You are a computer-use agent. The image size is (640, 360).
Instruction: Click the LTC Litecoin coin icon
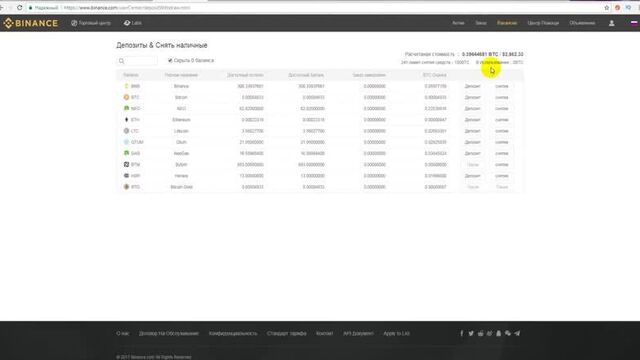point(127,131)
